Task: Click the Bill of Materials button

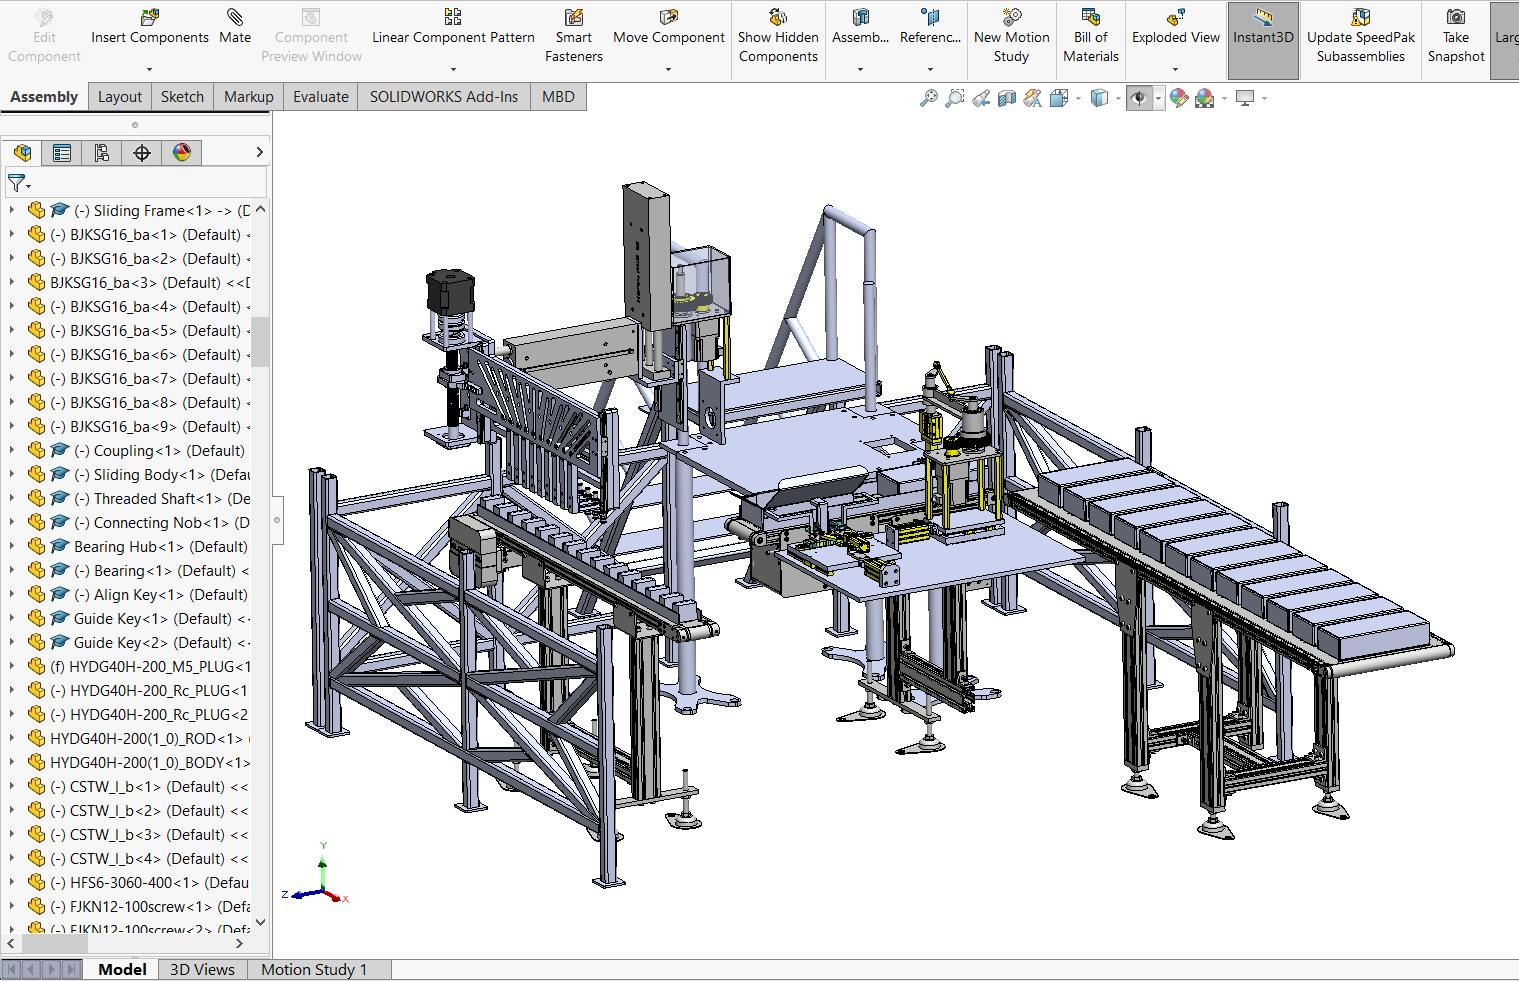Action: pyautogui.click(x=1091, y=38)
